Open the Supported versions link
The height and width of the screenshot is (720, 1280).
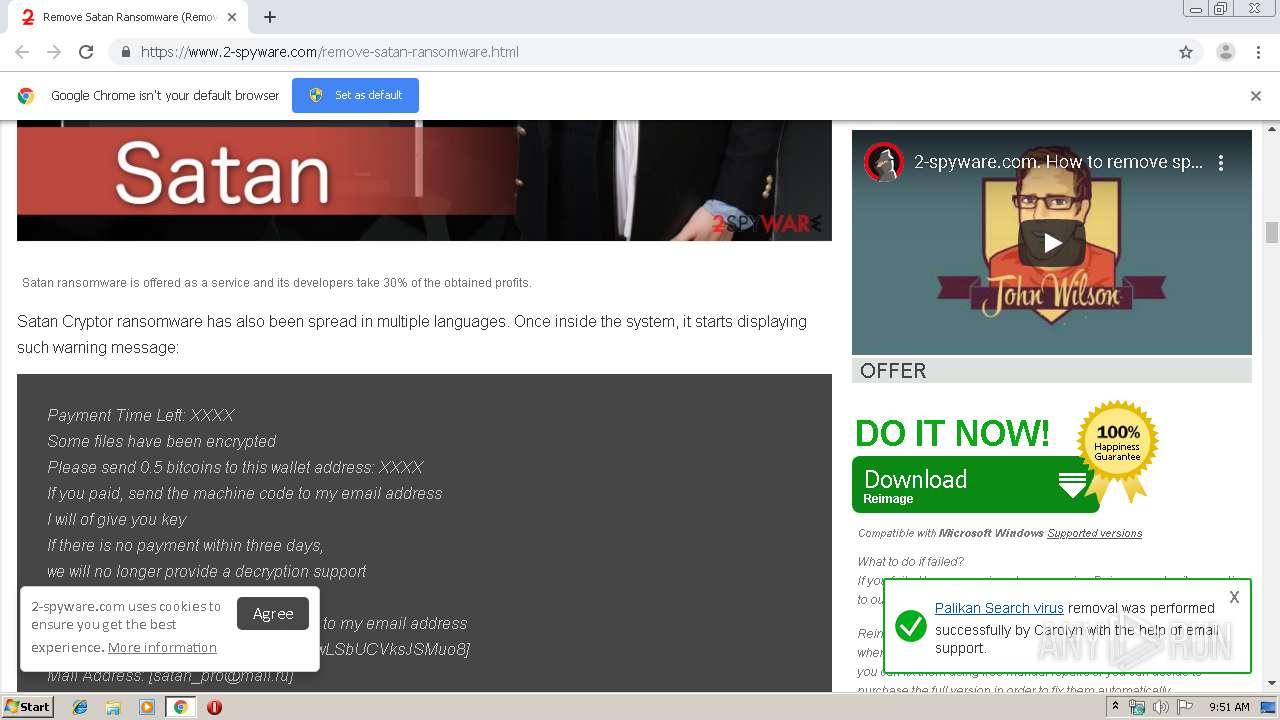pyautogui.click(x=1094, y=533)
